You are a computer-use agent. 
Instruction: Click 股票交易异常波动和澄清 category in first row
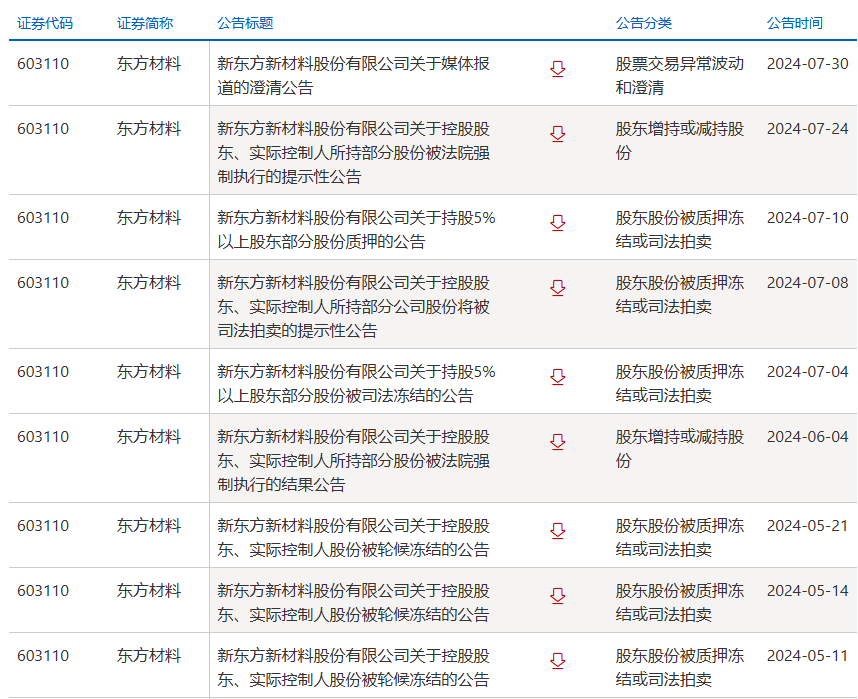click(x=679, y=75)
